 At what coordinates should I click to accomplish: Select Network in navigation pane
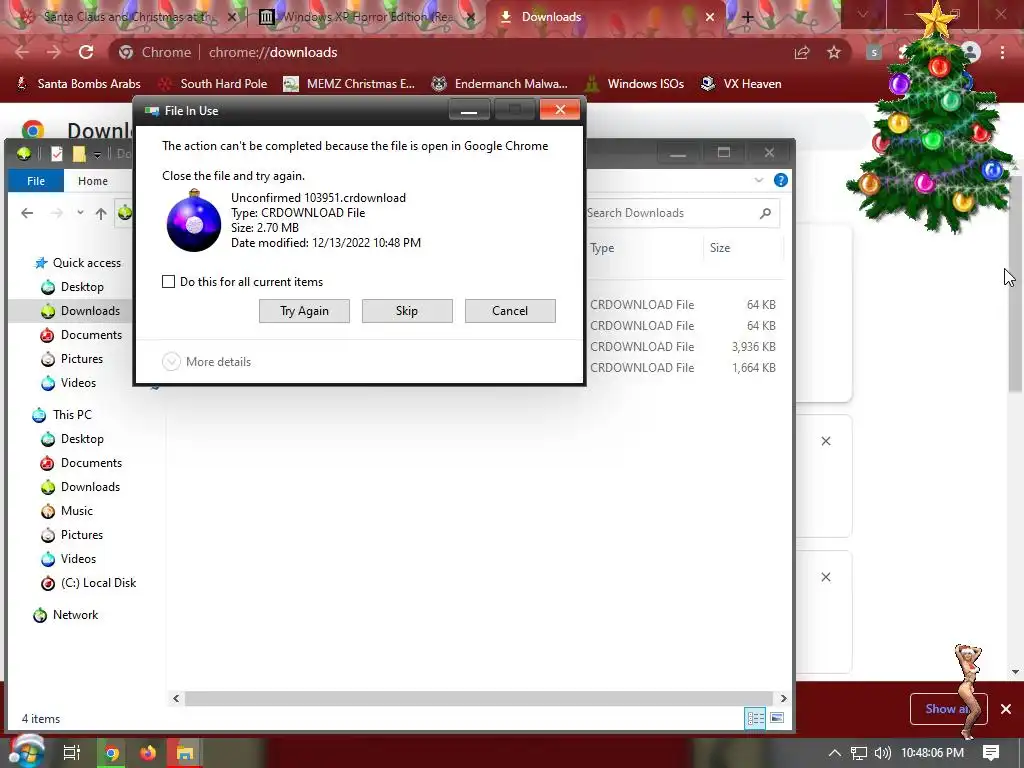(x=65, y=615)
